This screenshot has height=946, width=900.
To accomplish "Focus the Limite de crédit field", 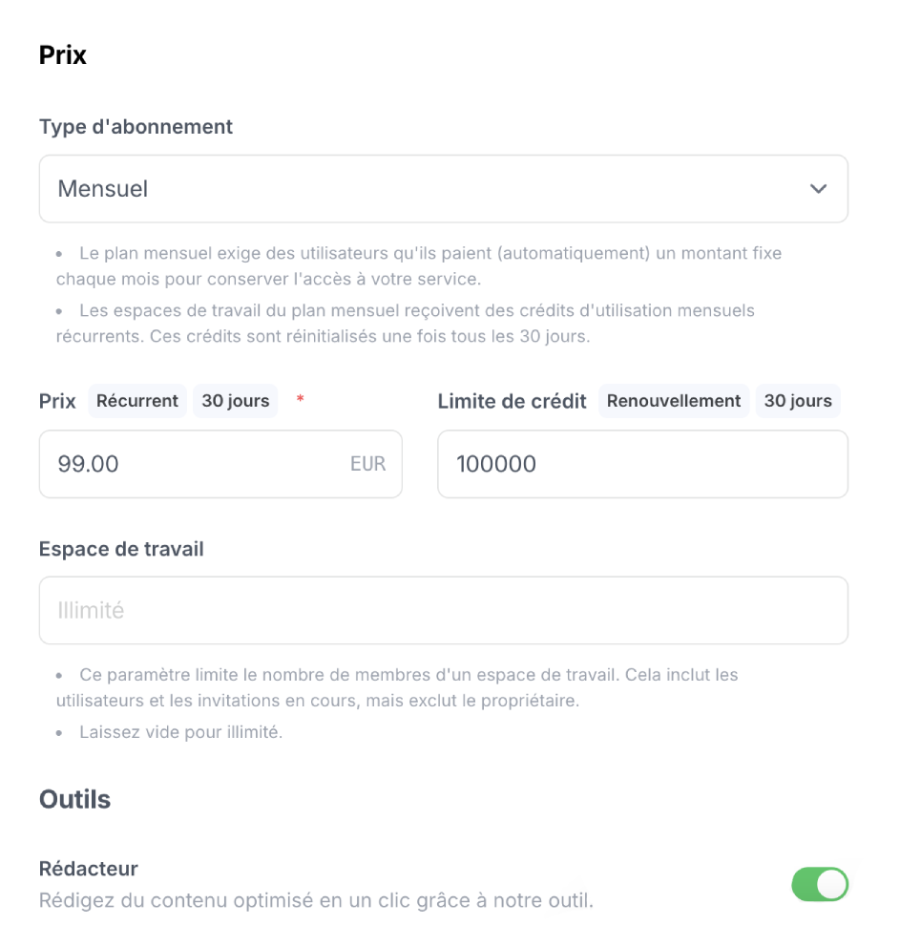I will coord(642,464).
